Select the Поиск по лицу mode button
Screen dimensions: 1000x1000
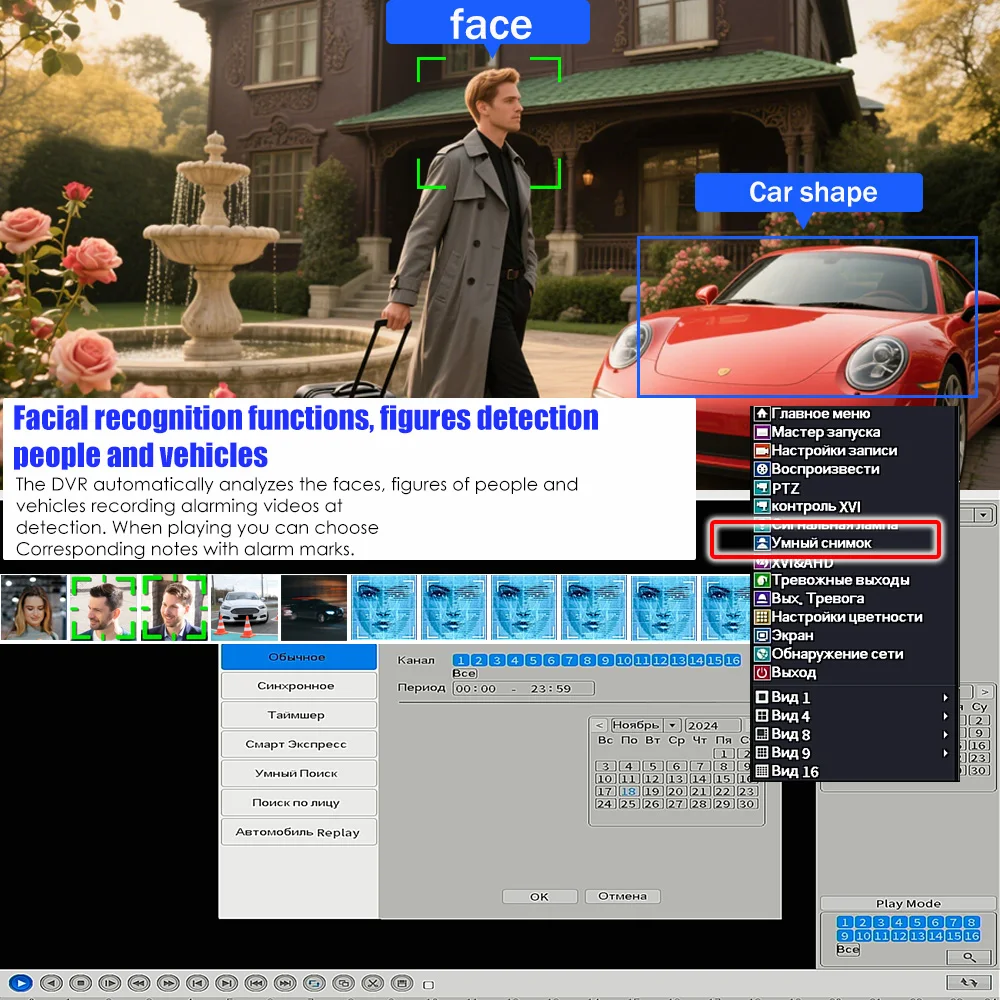[x=297, y=802]
